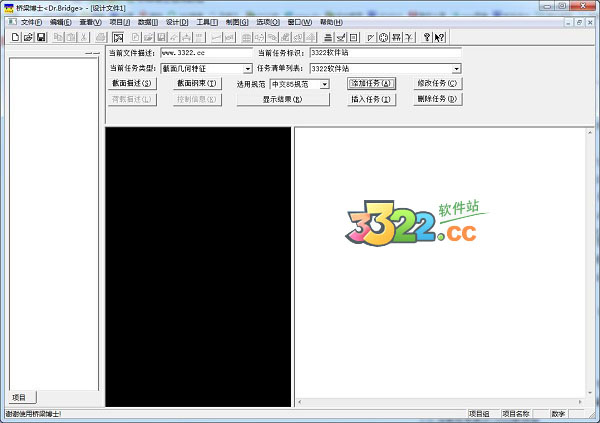Viewport: 600px width, 423px height.
Task: Open the 文件(F) menu
Action: pyautogui.click(x=31, y=22)
